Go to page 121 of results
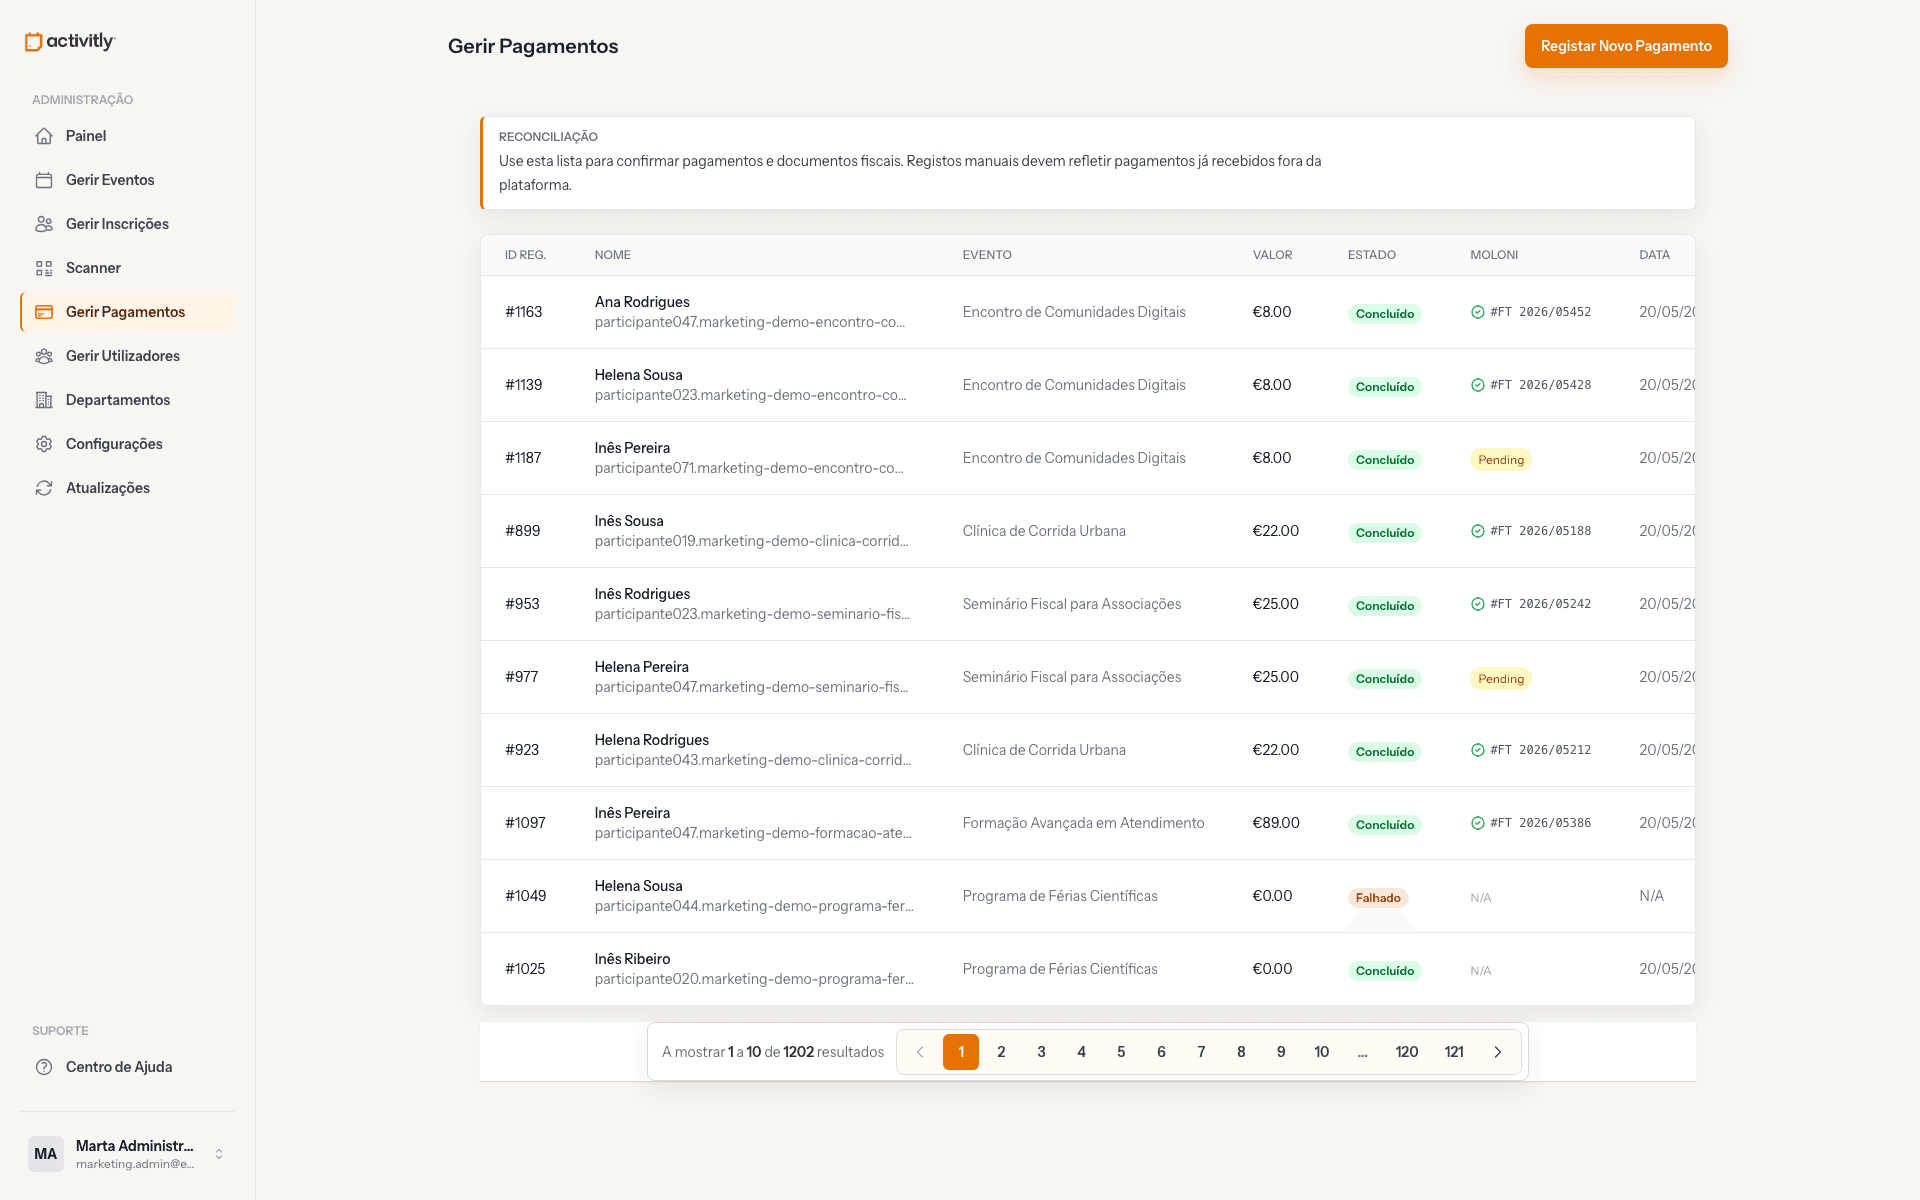Viewport: 1920px width, 1200px height. point(1454,1052)
